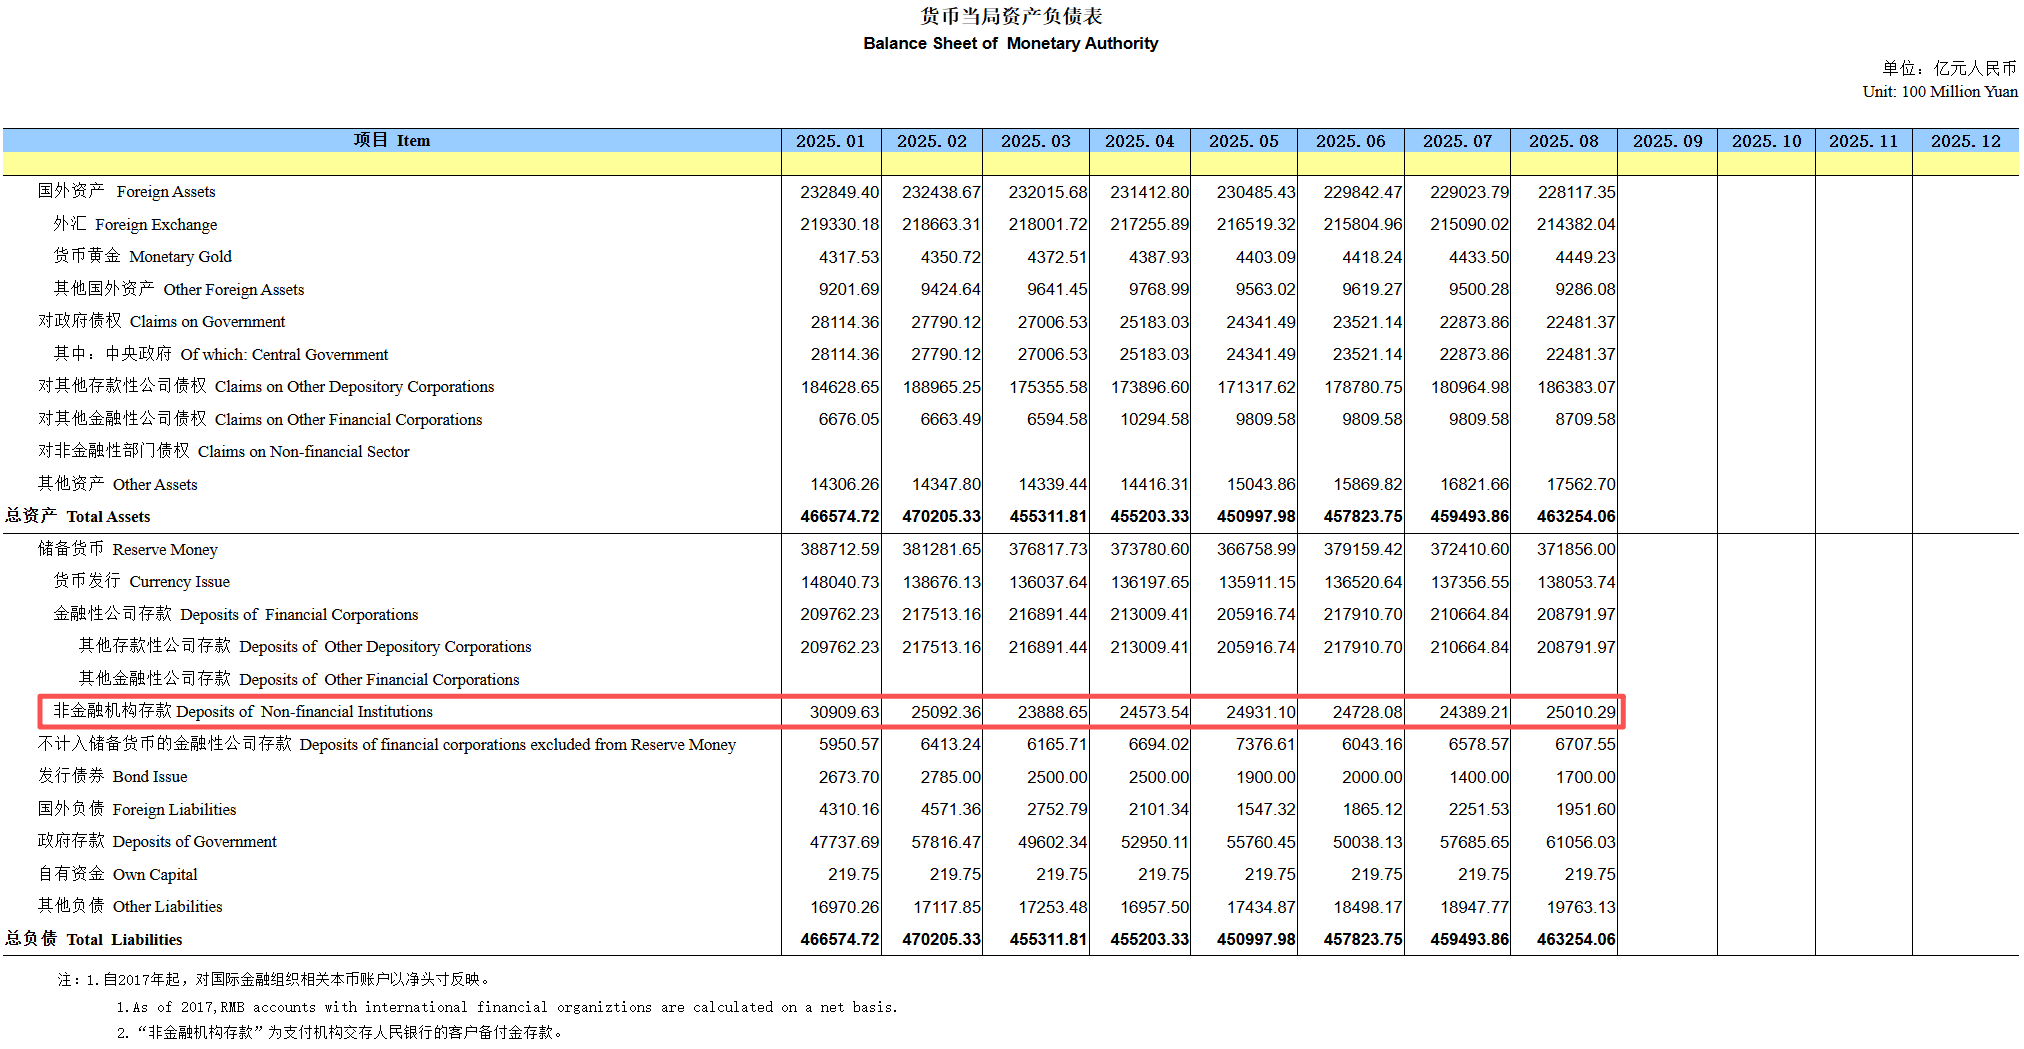The height and width of the screenshot is (1049, 2024).
Task: Click the Reserve Money row label
Action: pyautogui.click(x=127, y=549)
